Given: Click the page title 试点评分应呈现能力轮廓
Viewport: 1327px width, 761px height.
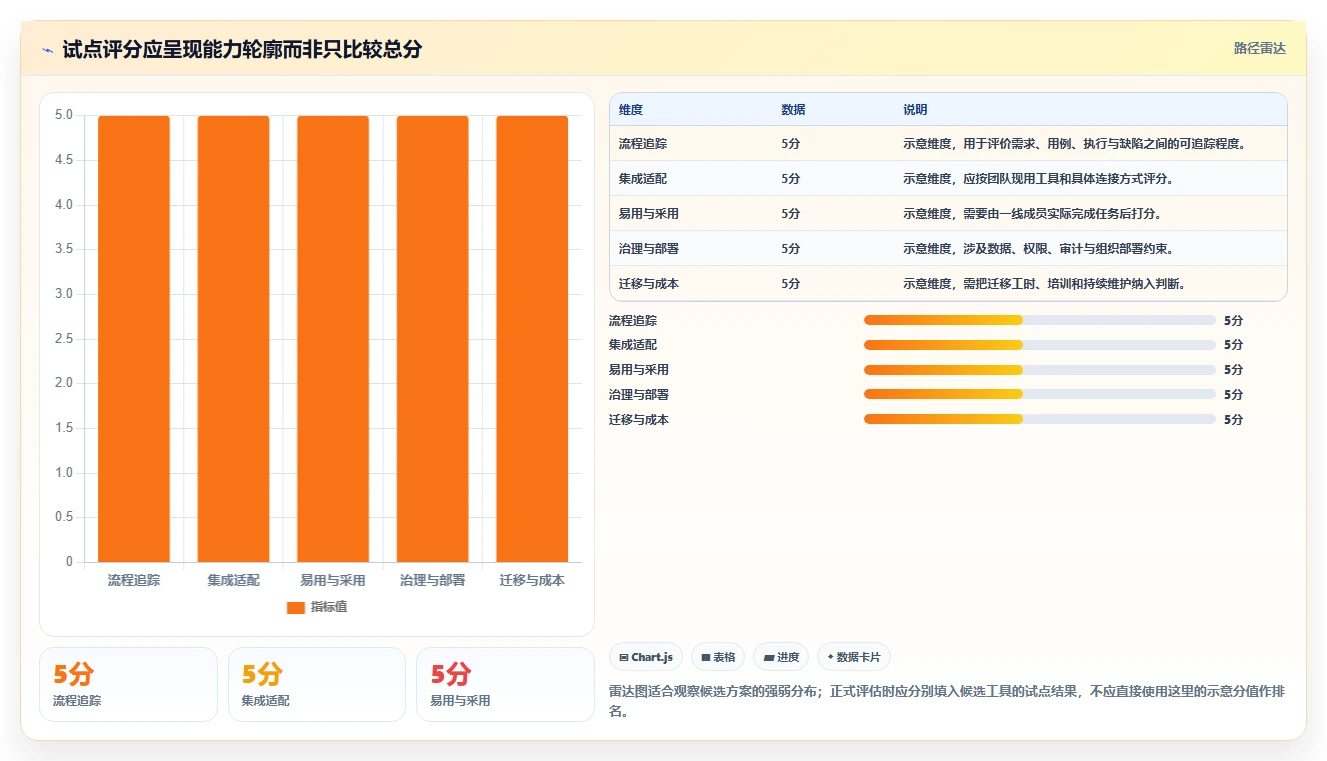Looking at the screenshot, I should 242,49.
